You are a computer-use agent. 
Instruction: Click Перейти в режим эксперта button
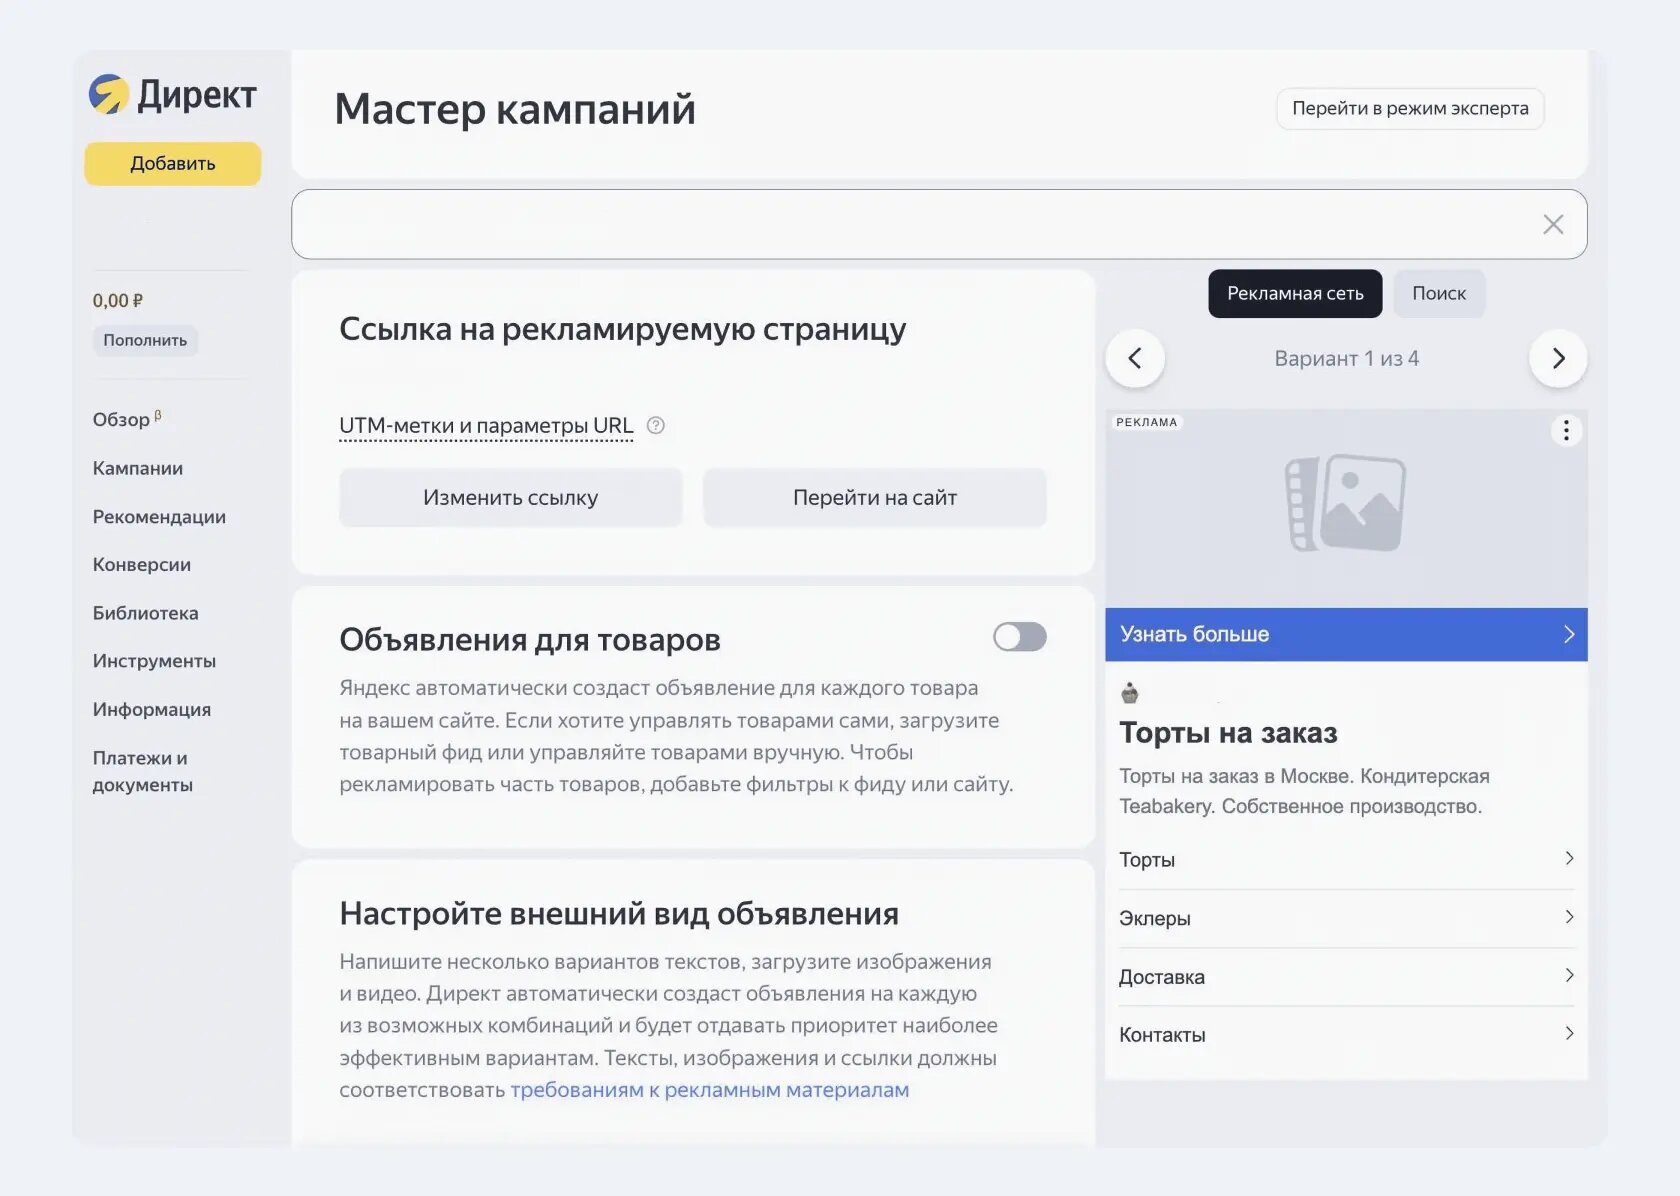pyautogui.click(x=1410, y=109)
